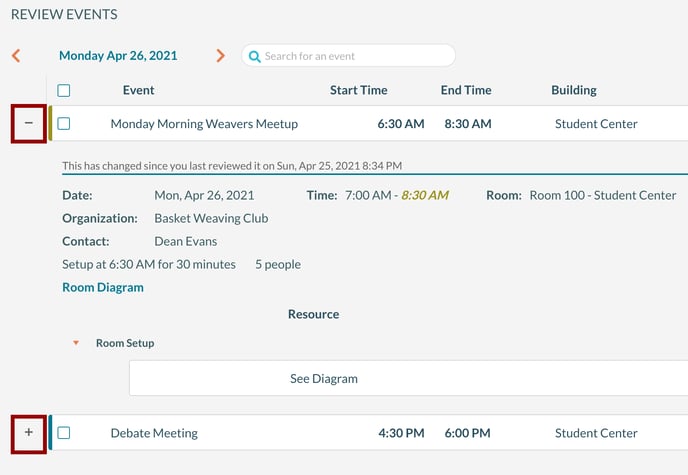The image size is (688, 475).
Task: Click the 6:30 AM start time cell
Action: [401, 124]
